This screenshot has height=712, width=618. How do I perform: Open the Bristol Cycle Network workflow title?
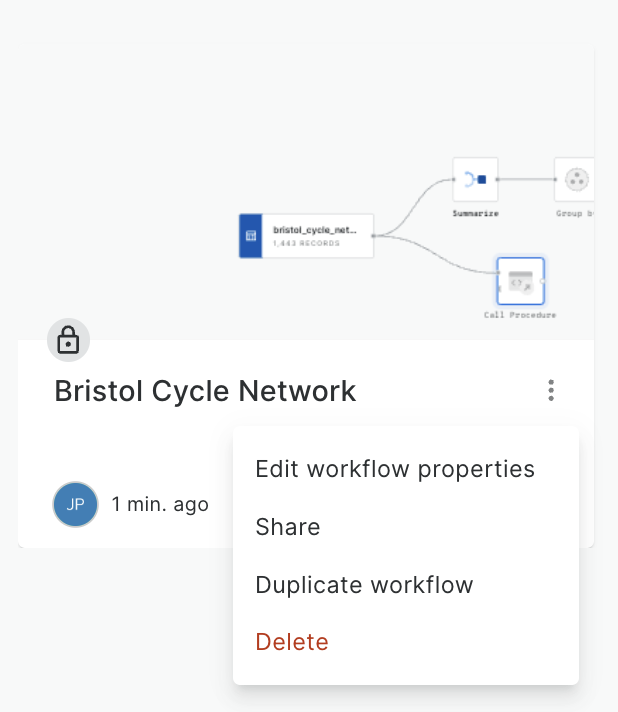pos(205,391)
